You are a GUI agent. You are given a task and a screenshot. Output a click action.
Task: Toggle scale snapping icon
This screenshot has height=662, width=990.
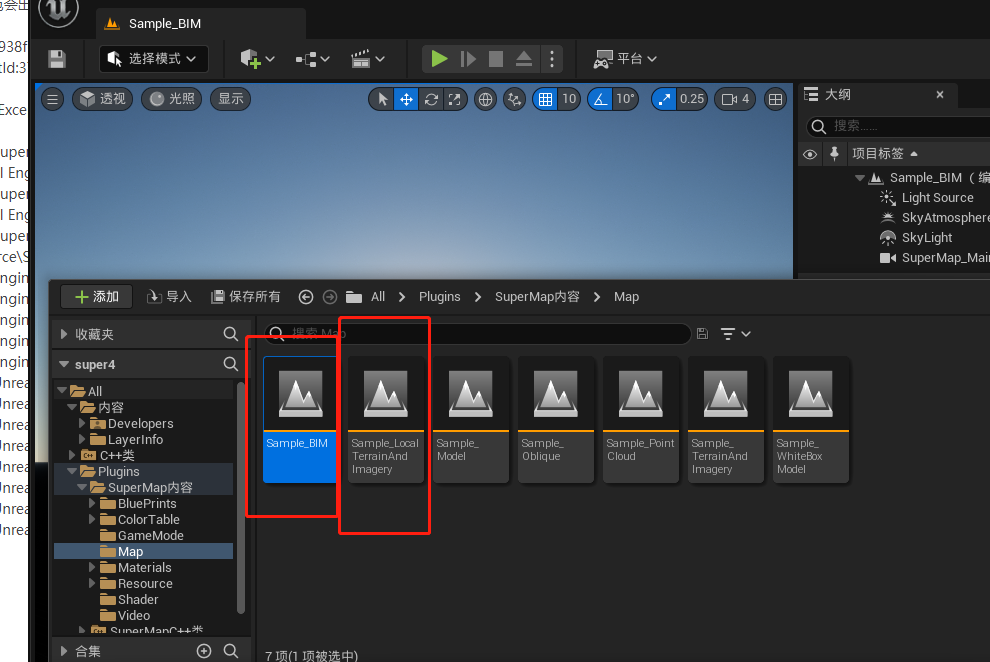pos(664,99)
